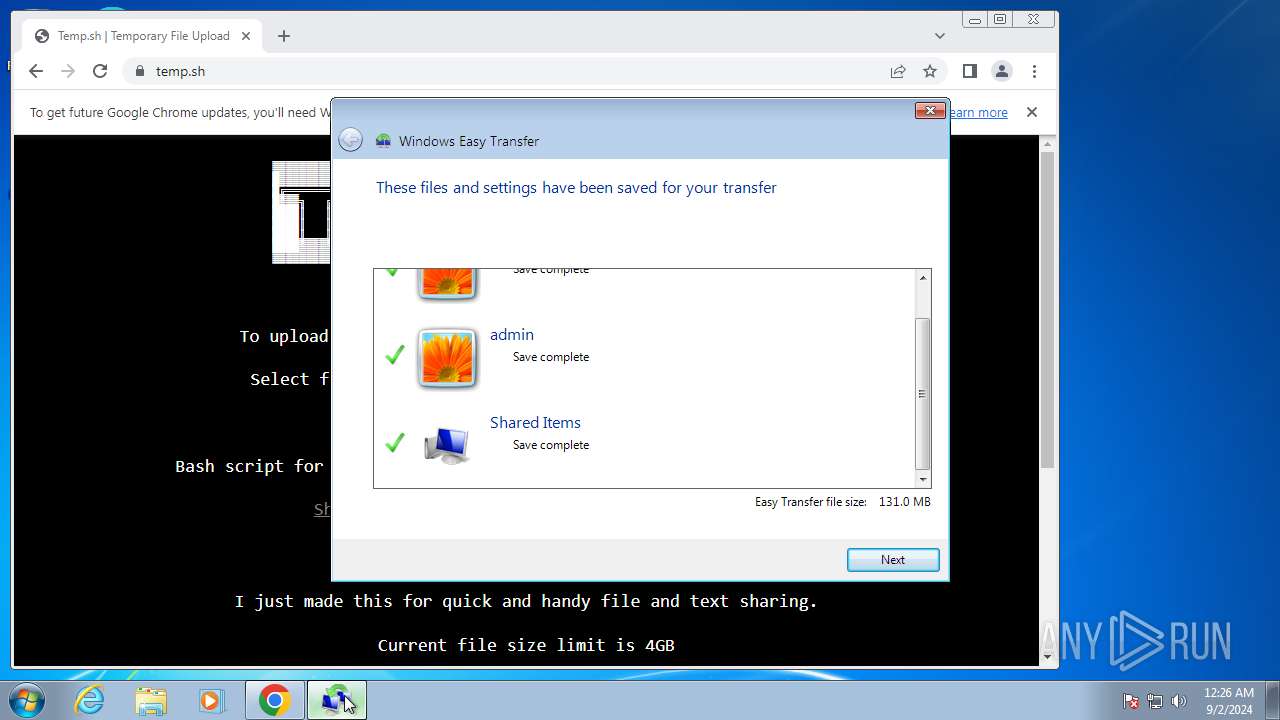Open Windows Media Player from taskbar
Screen dimensions: 1280x720
211,700
